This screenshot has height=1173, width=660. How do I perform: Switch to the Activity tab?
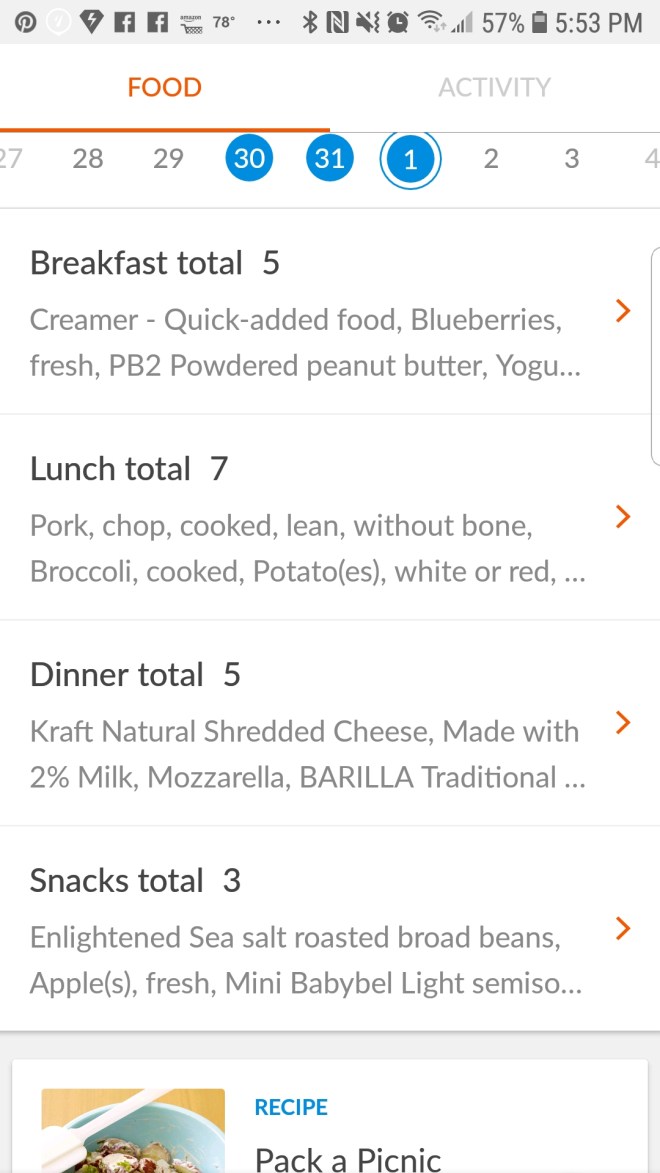pos(494,87)
